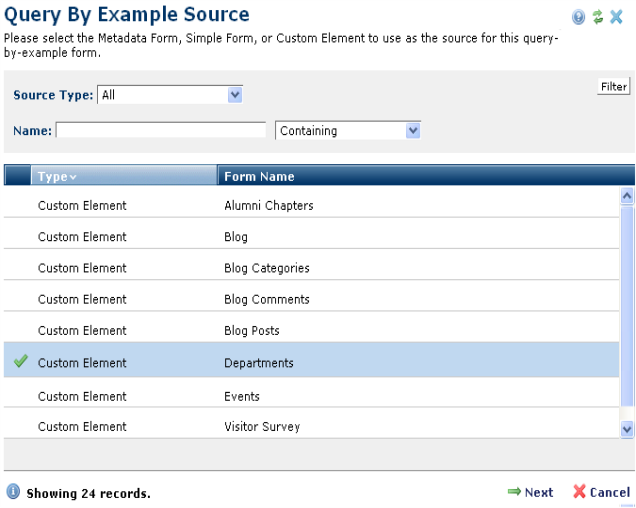Click the green refresh arrows icon
The height and width of the screenshot is (508, 636).
click(597, 17)
